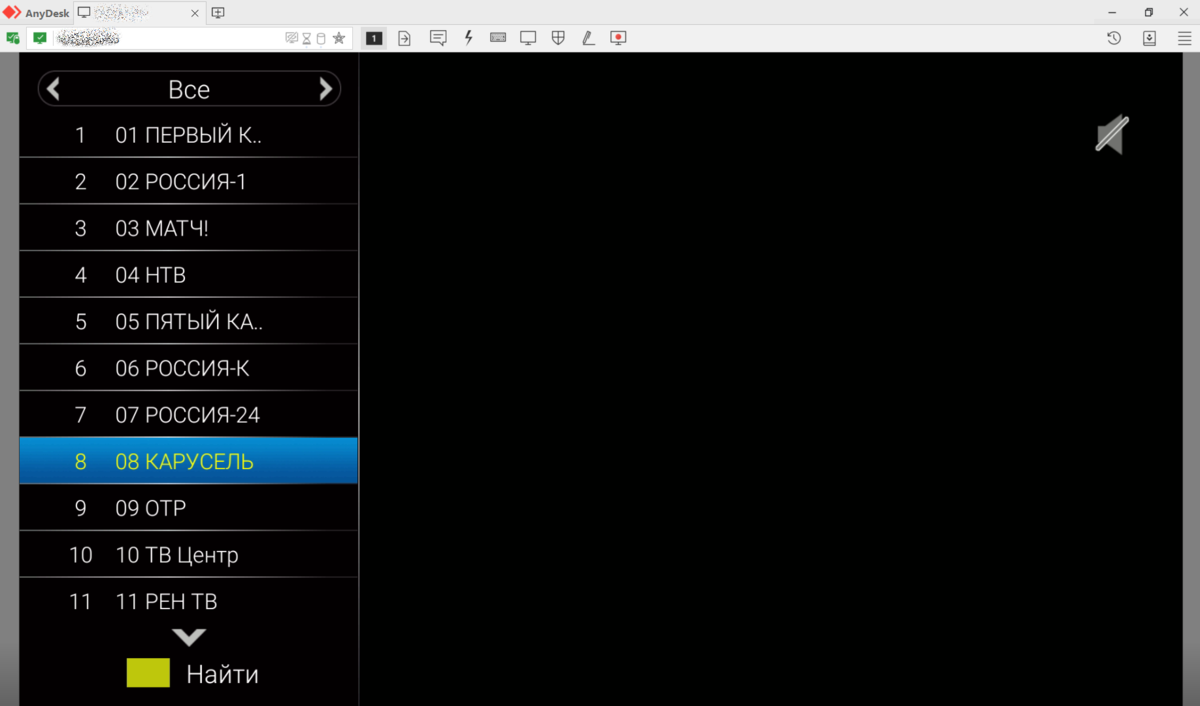The width and height of the screenshot is (1200, 706).
Task: Select channel 06 РОССИЯ-К
Action: [188, 368]
